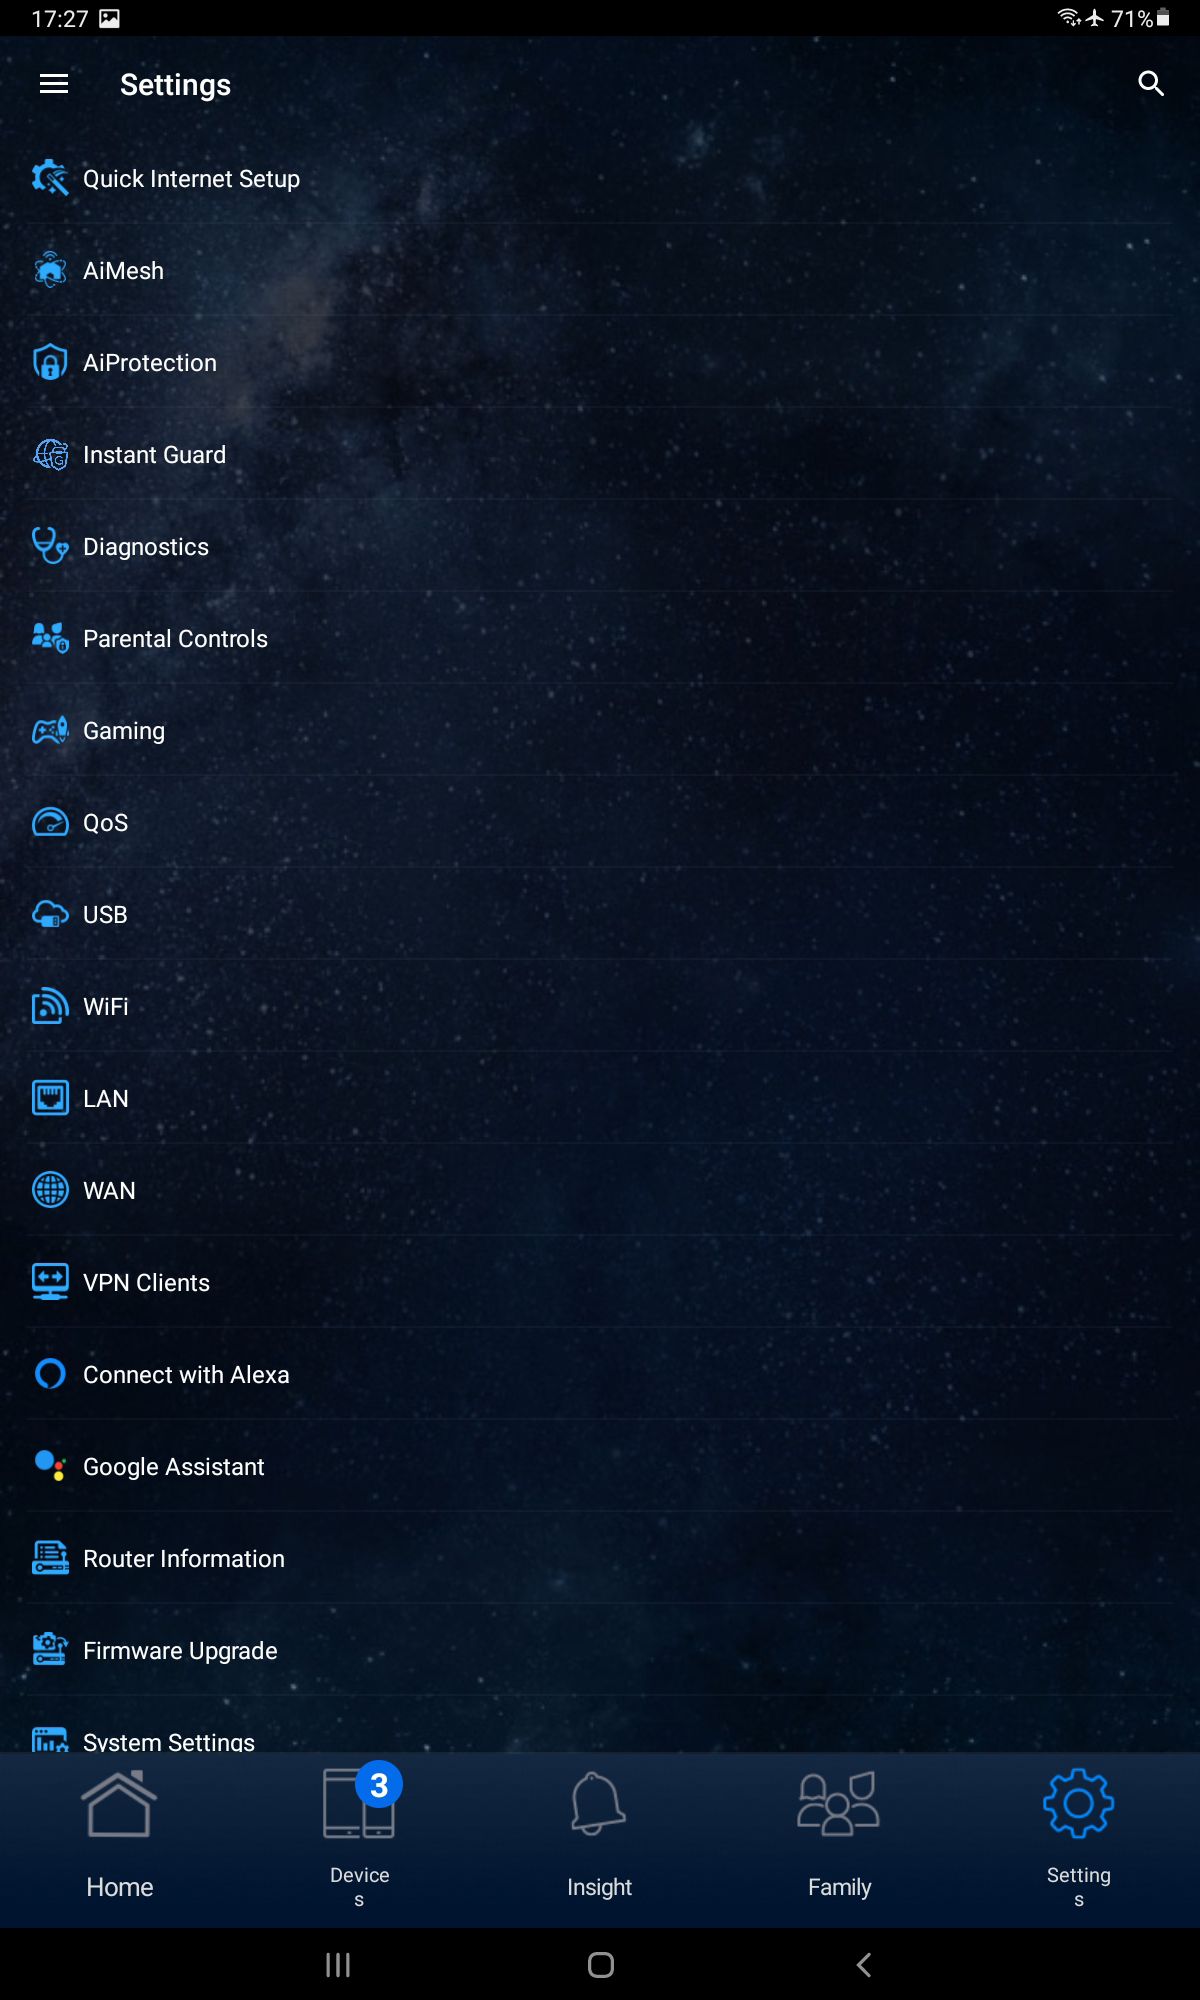Select the QoS gauge icon
This screenshot has width=1200, height=2000.
(x=50, y=822)
